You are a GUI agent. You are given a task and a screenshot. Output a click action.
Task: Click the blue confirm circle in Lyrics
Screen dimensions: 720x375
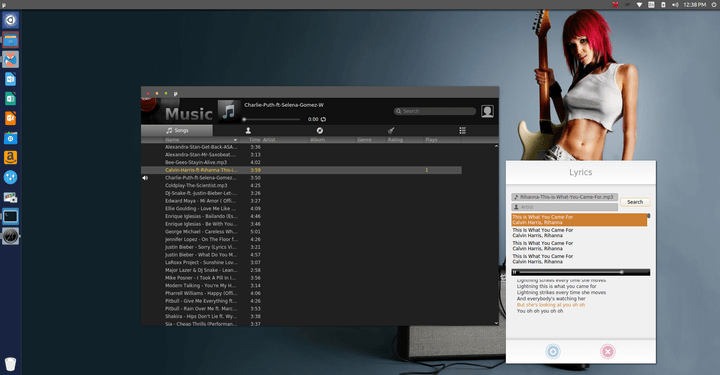point(553,352)
